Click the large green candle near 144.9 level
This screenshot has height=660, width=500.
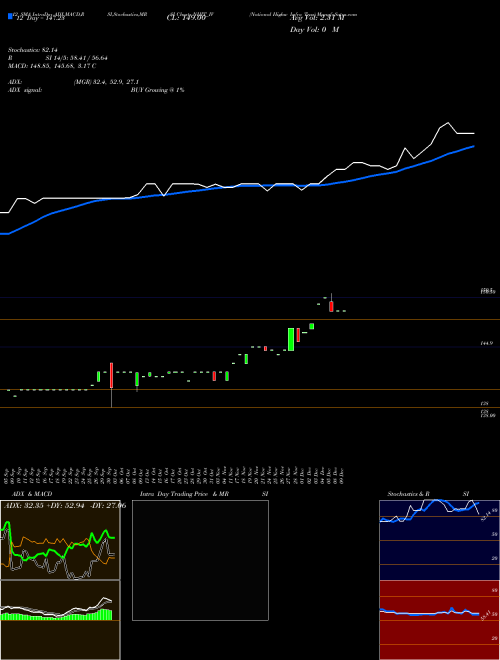coord(291,339)
